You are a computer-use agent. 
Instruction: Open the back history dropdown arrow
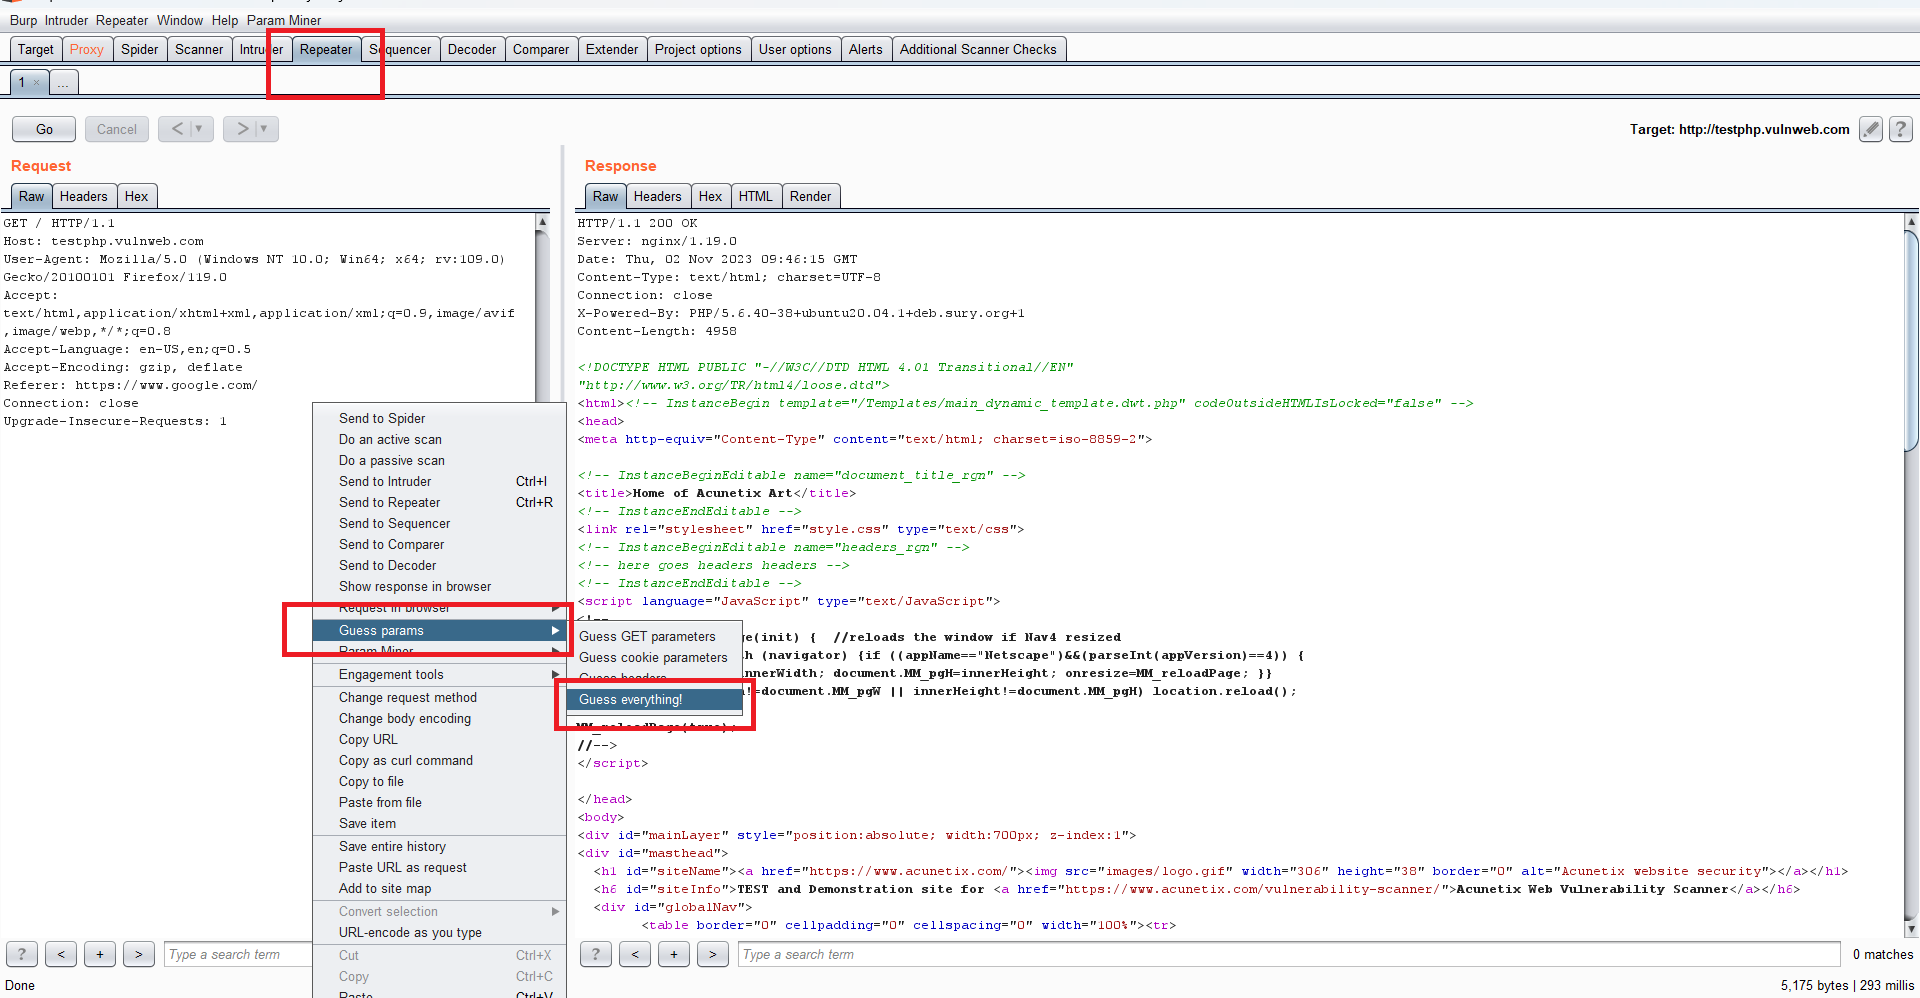[x=199, y=129]
